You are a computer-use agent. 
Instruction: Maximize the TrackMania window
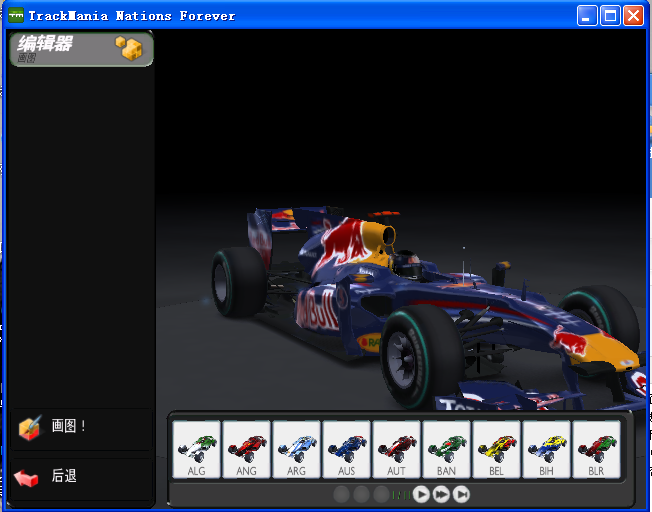(x=610, y=16)
